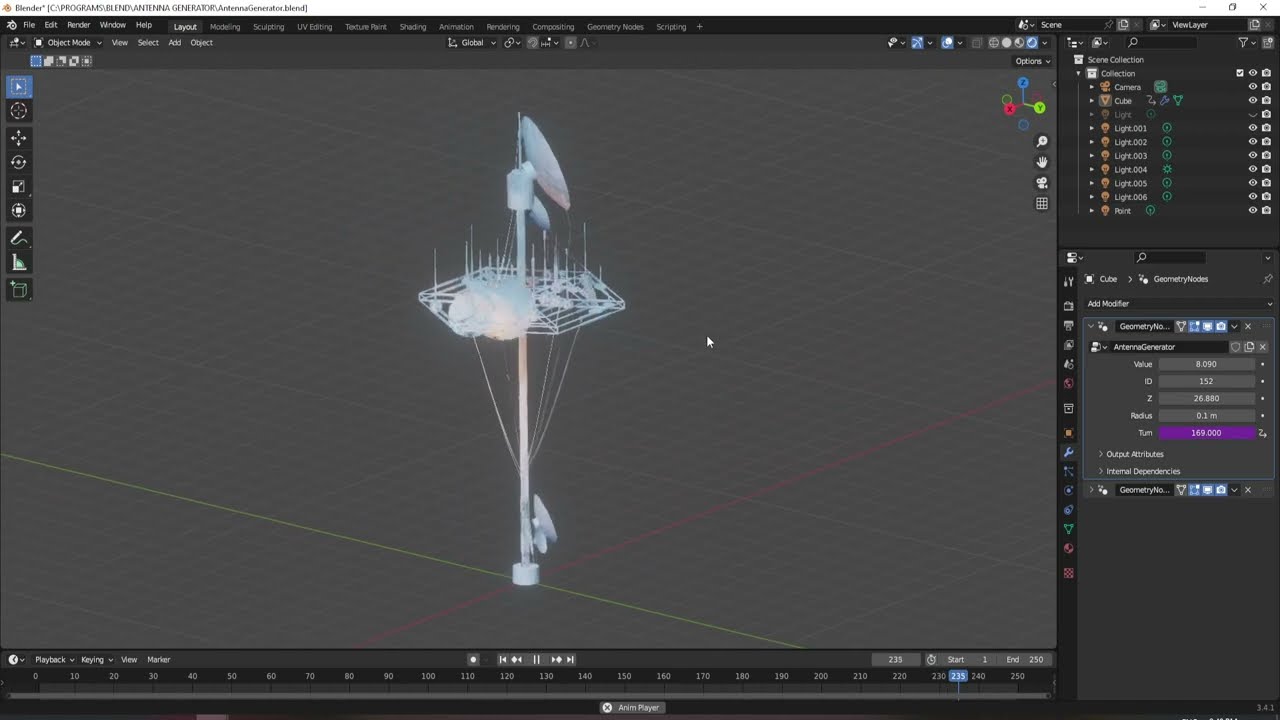Click the Z axis on the navigation gizmo
Image resolution: width=1280 pixels, height=720 pixels.
pos(1022,83)
